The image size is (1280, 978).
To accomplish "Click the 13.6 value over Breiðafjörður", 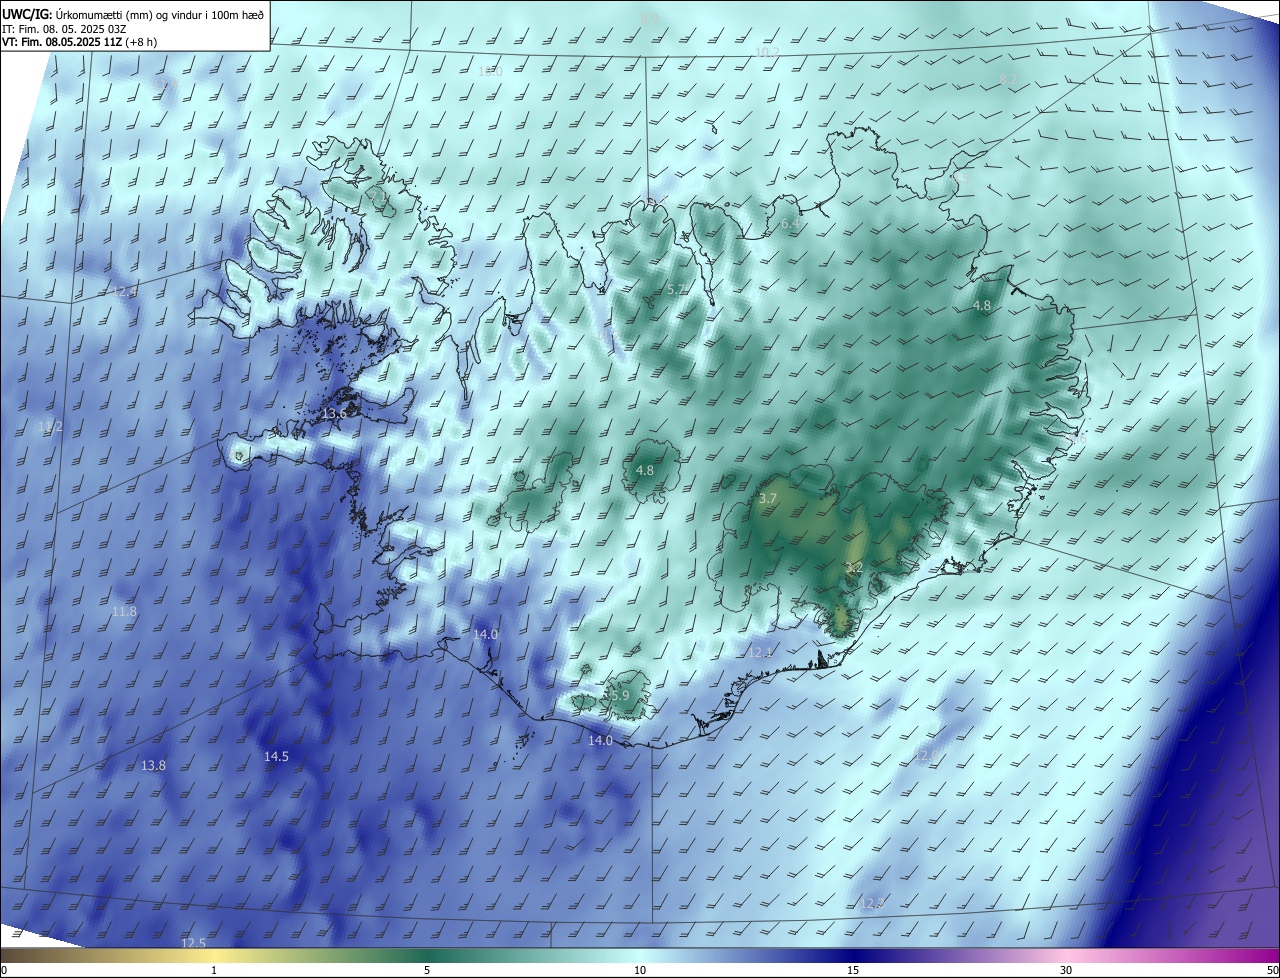I will 334,414.
